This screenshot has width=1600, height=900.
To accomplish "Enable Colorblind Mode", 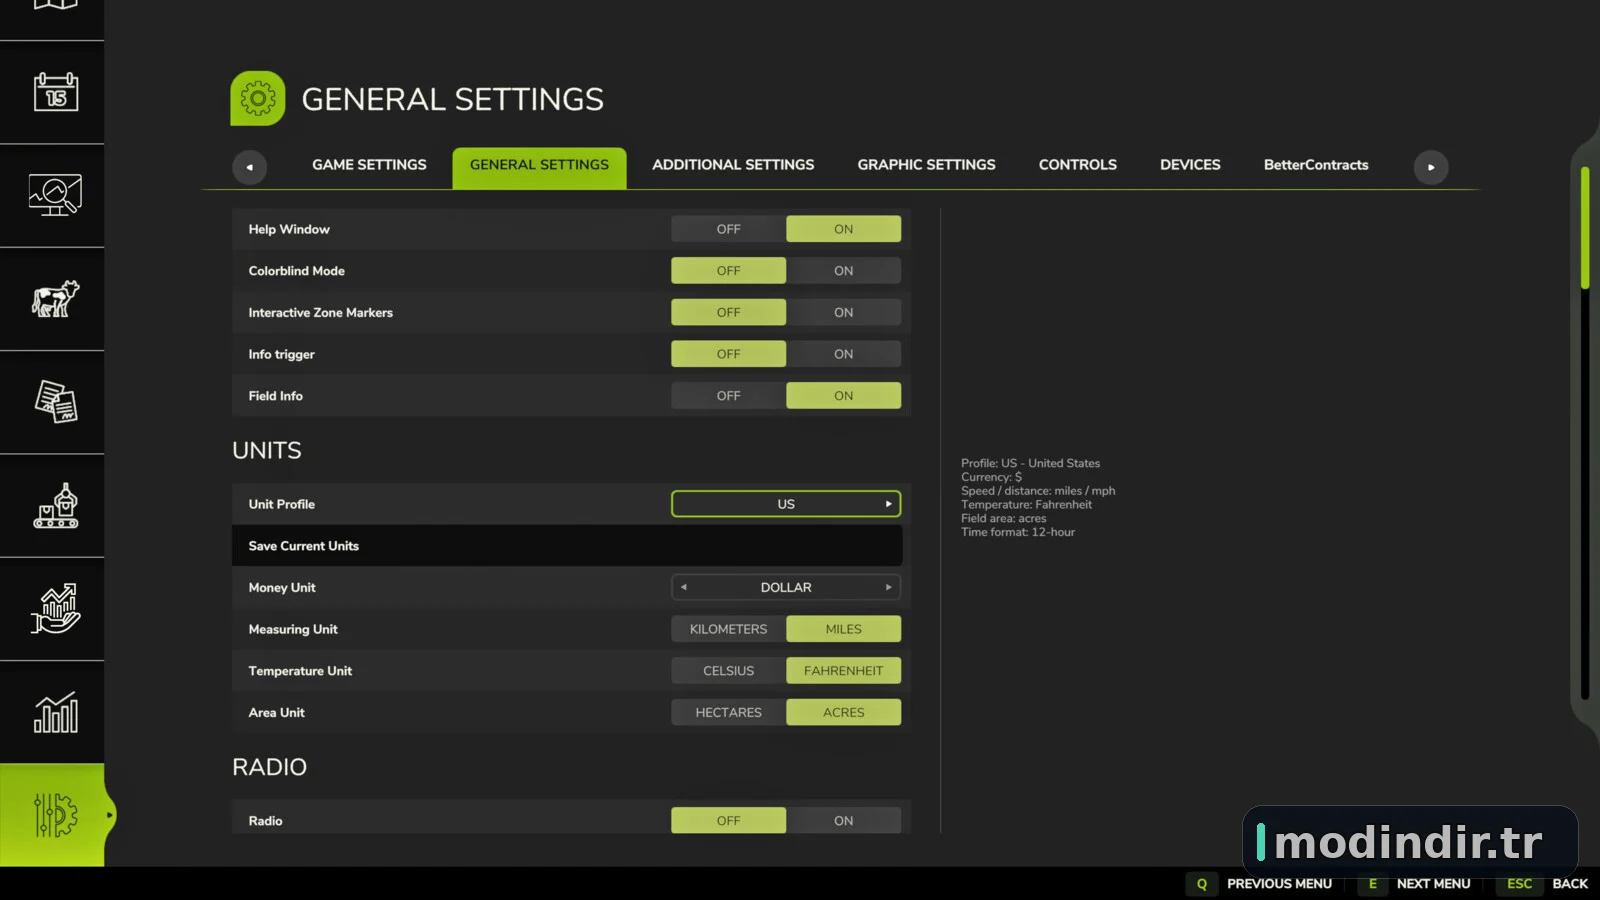I will point(843,271).
